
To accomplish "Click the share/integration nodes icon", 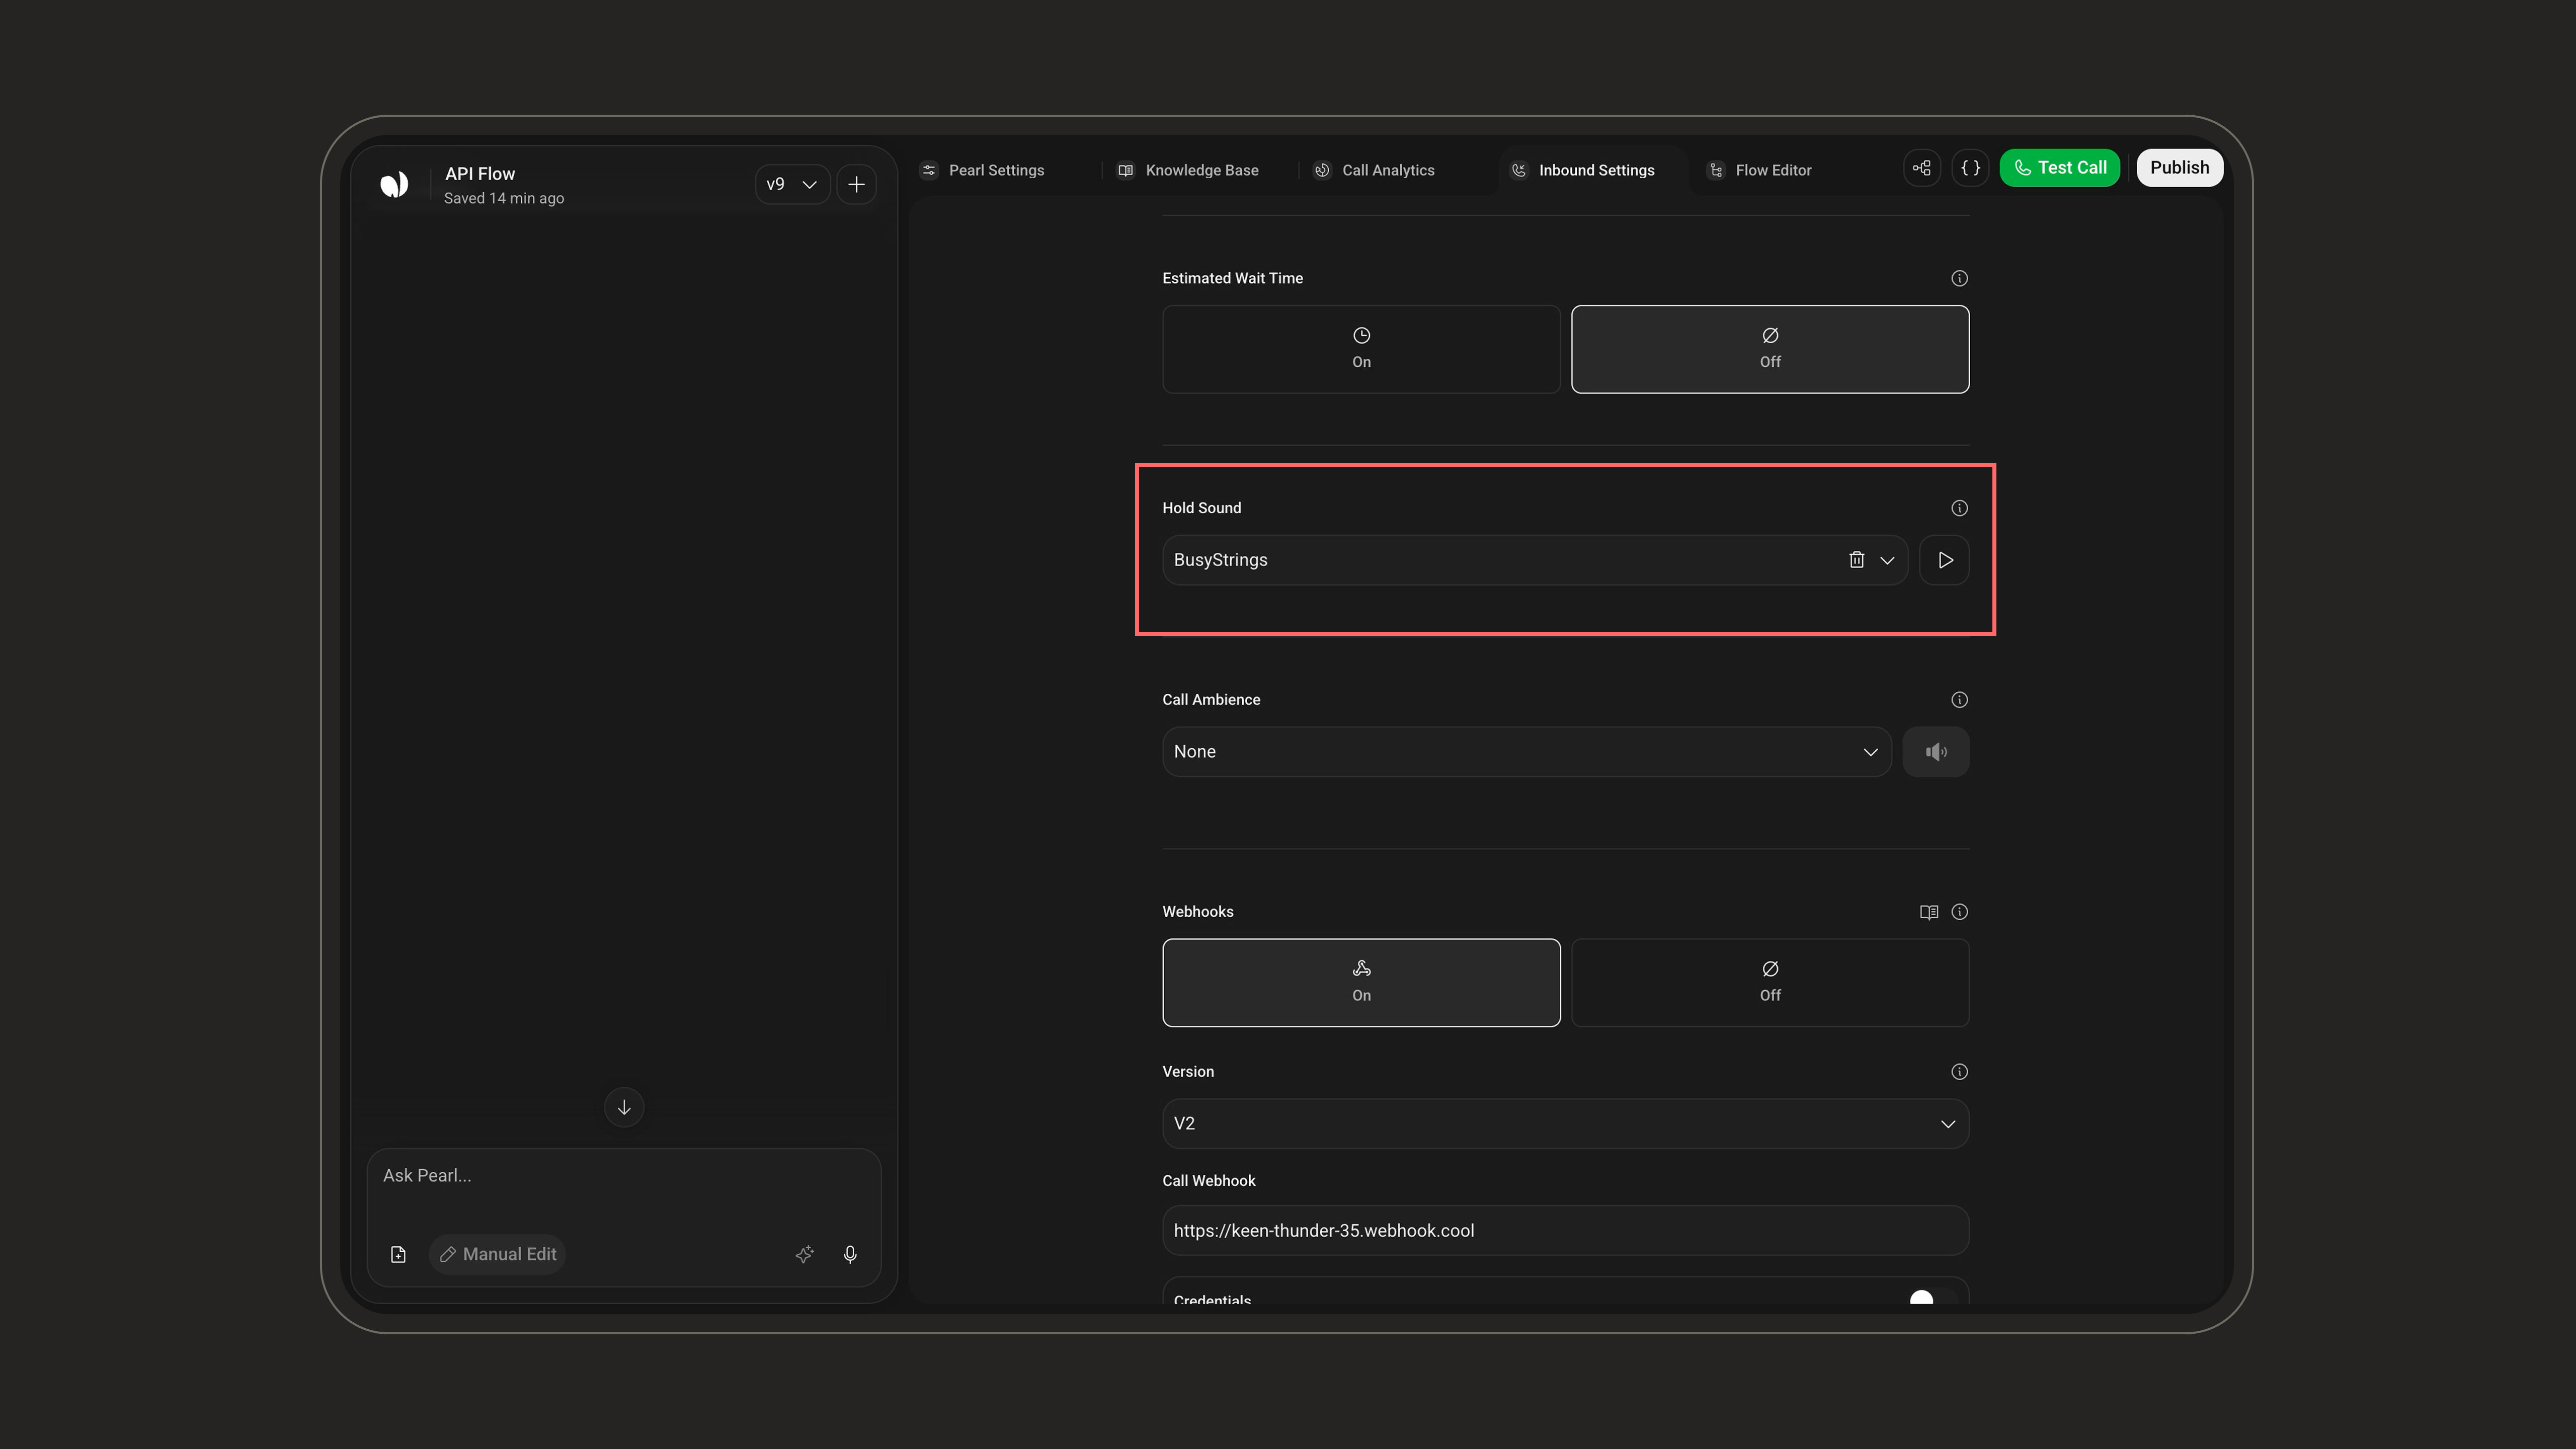I will [x=1921, y=168].
